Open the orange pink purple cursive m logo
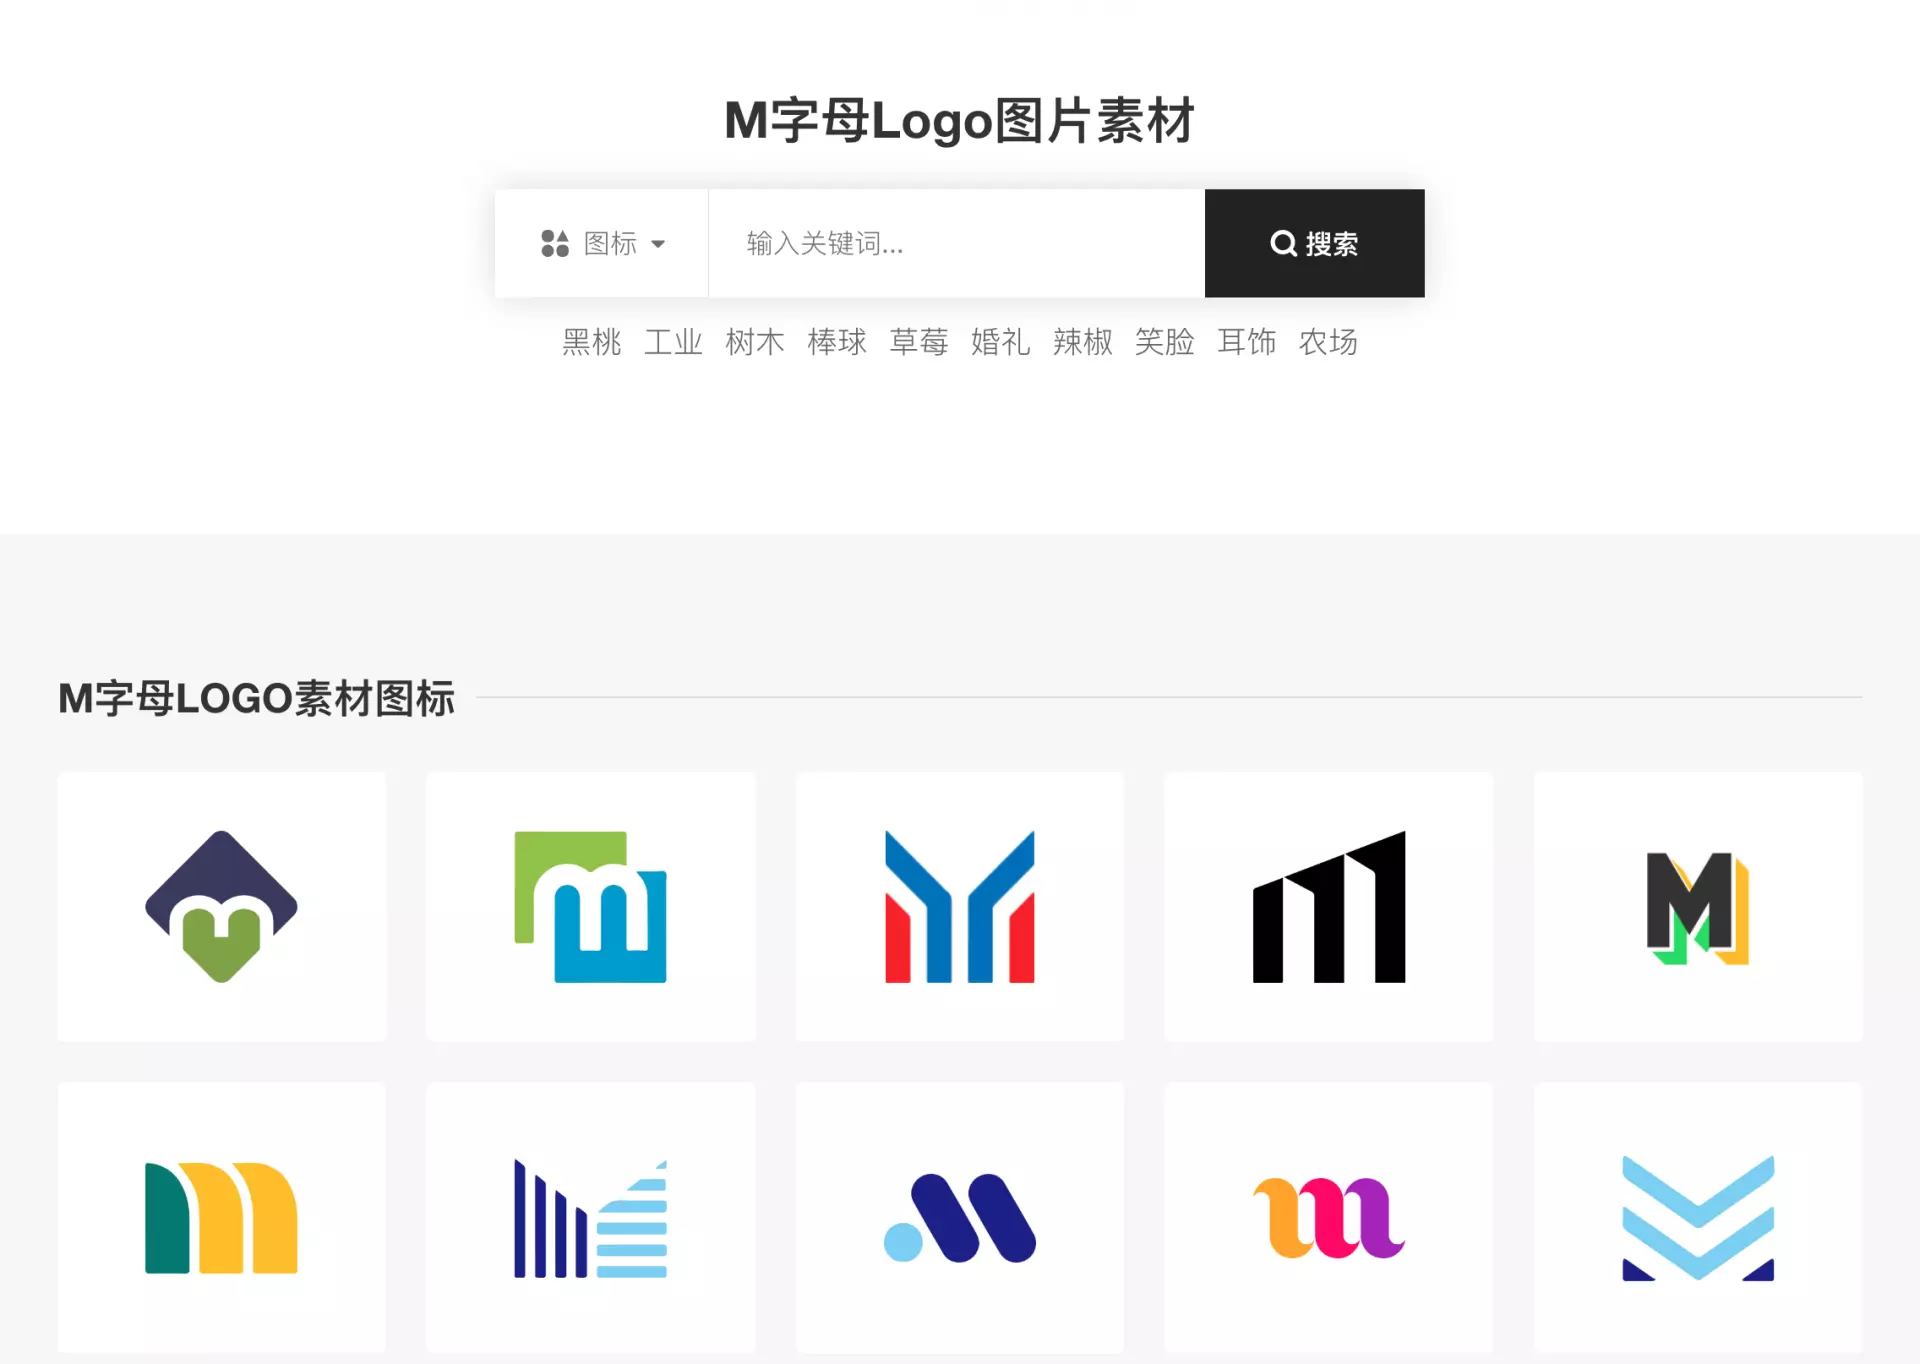The height and width of the screenshot is (1364, 1920). click(1328, 1217)
